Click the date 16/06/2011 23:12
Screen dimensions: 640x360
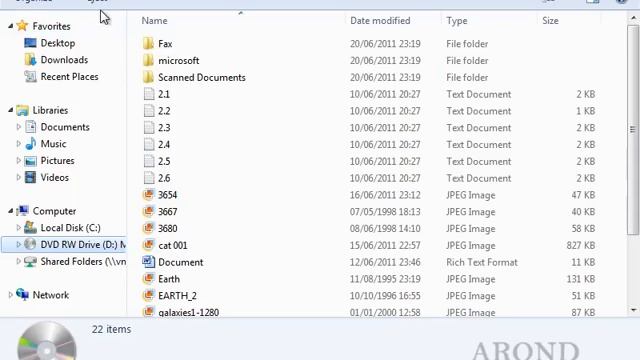385,195
